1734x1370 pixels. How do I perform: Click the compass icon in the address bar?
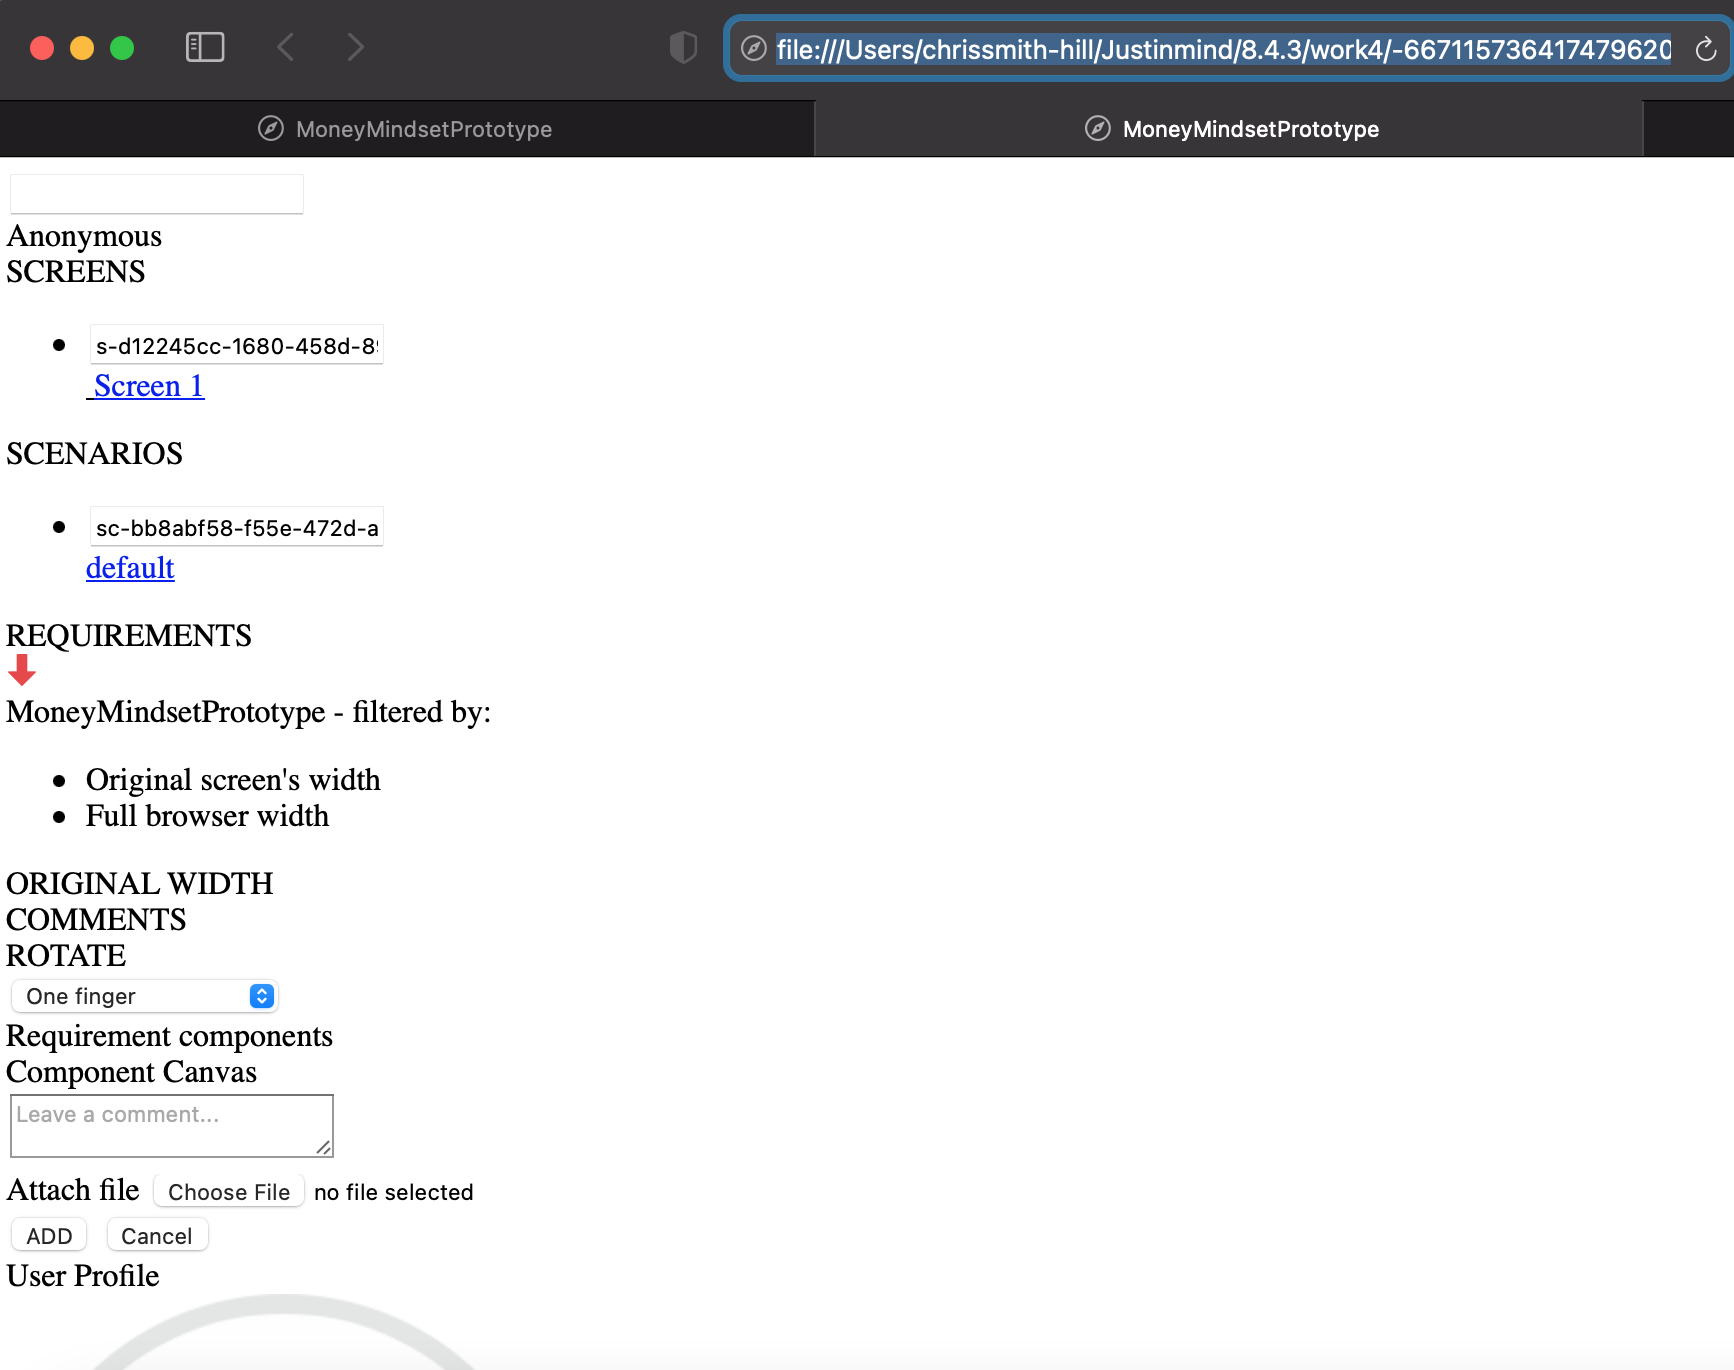click(x=754, y=49)
